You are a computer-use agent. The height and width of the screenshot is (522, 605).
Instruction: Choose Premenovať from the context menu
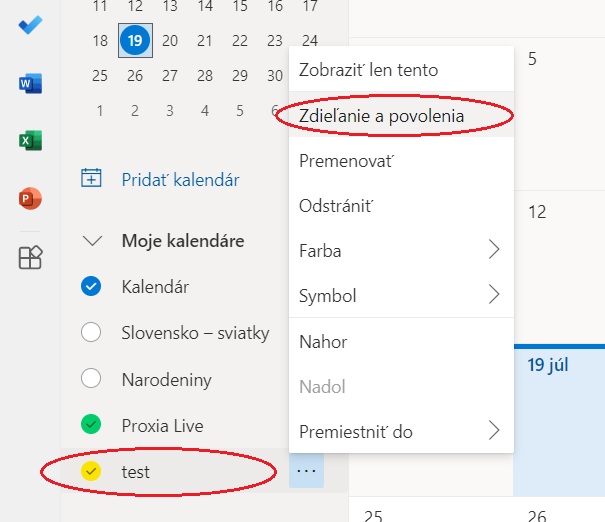tap(346, 160)
